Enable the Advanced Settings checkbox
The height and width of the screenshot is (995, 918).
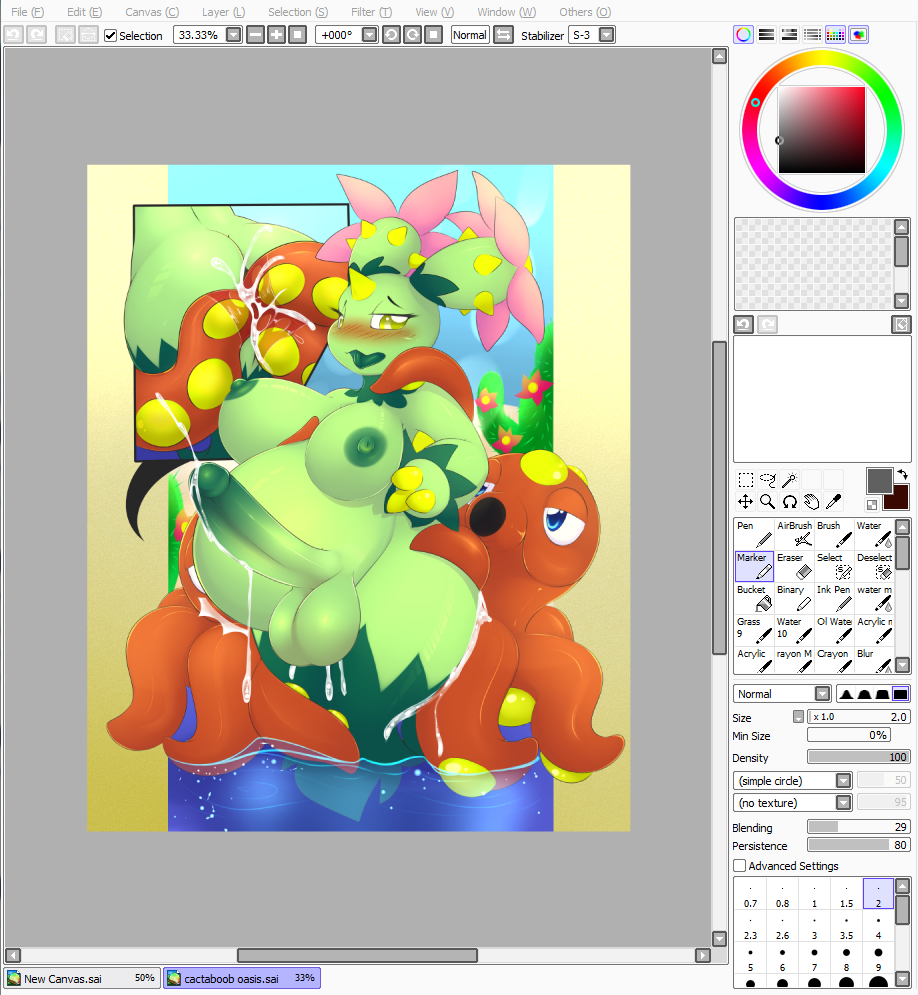(739, 866)
